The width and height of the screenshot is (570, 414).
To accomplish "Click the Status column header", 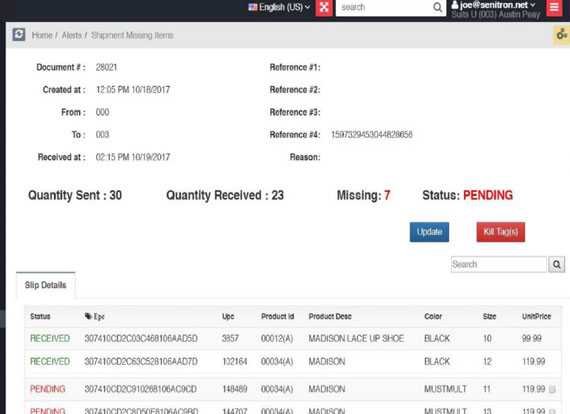I will point(40,316).
